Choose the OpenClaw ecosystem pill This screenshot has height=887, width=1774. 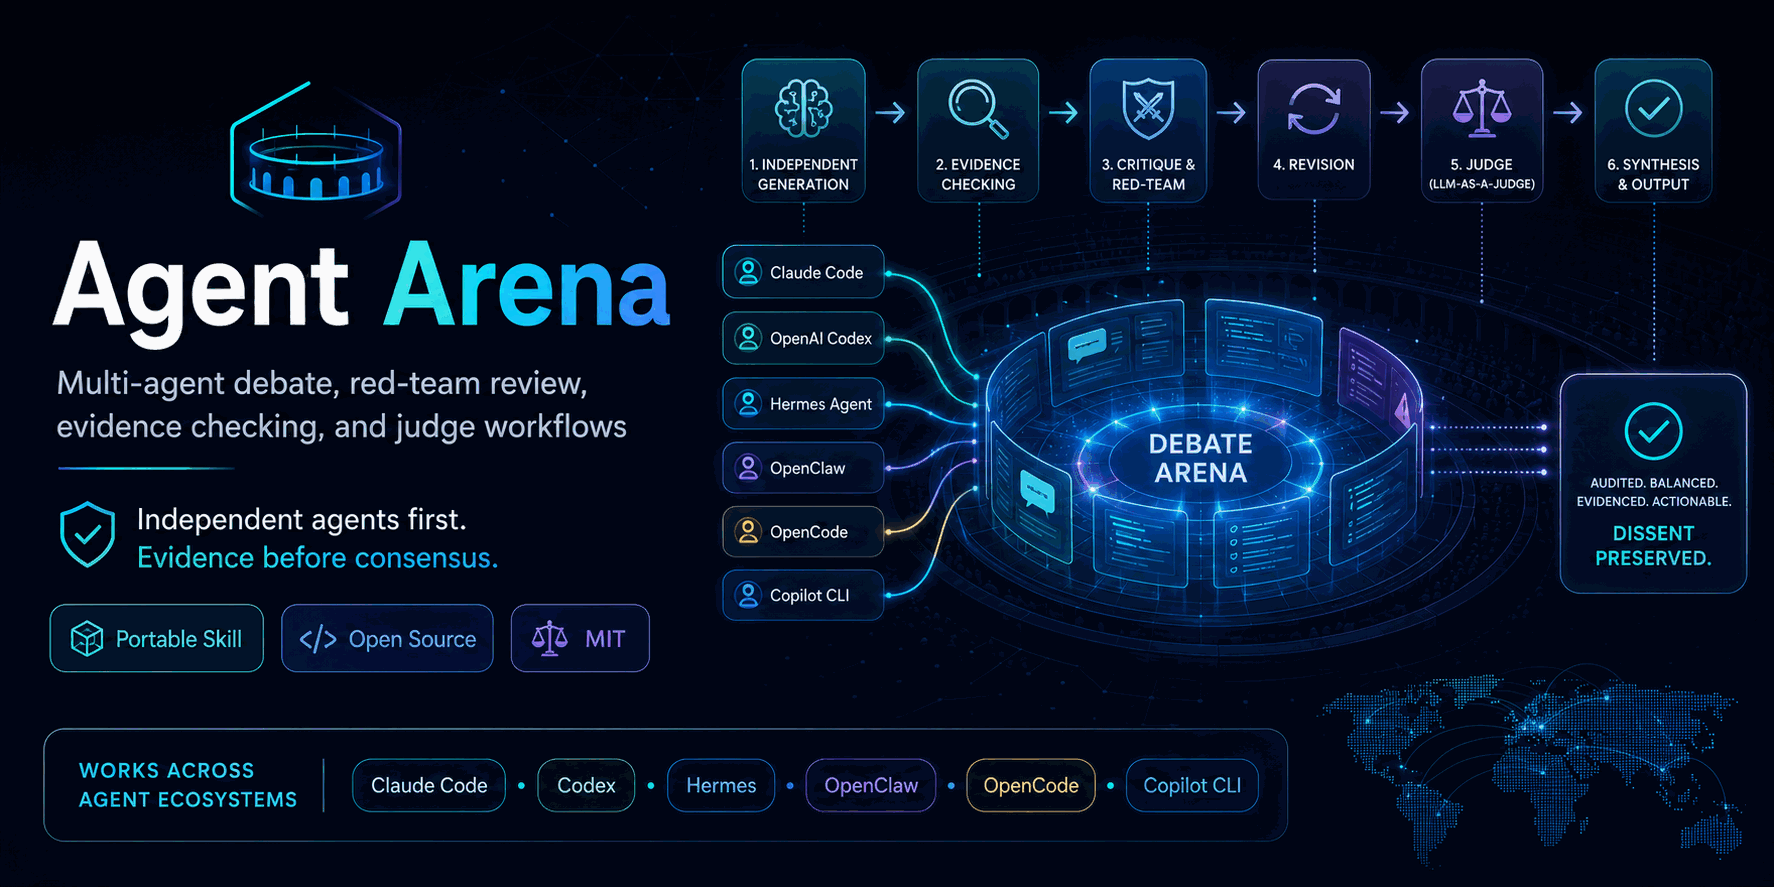point(871,785)
